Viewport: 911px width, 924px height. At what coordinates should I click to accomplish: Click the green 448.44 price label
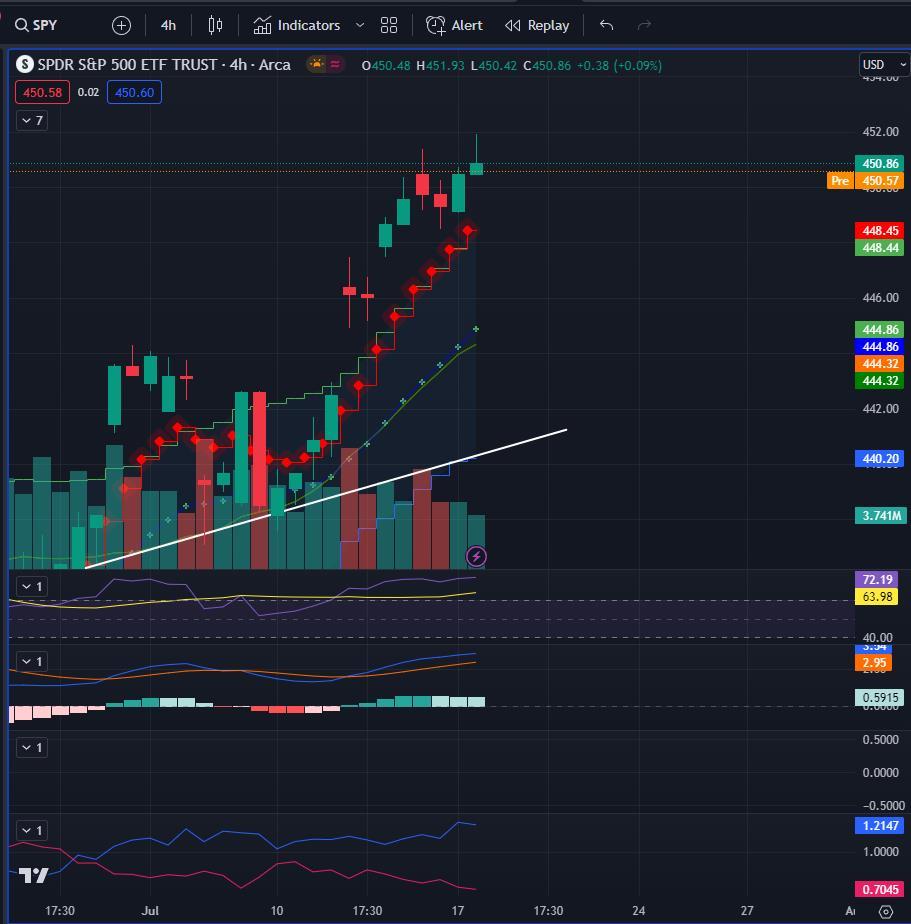(880, 248)
